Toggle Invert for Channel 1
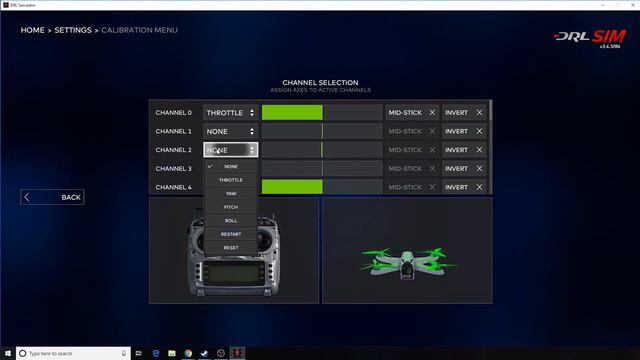The width and height of the screenshot is (640, 360). [x=464, y=131]
